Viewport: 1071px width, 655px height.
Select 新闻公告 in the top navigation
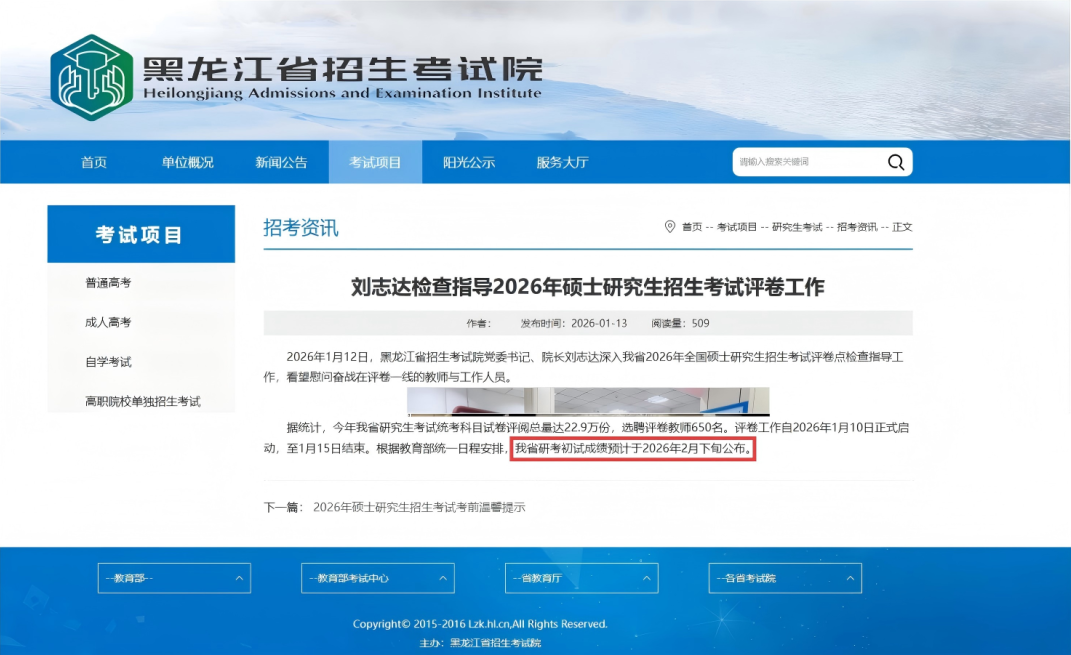(x=281, y=162)
